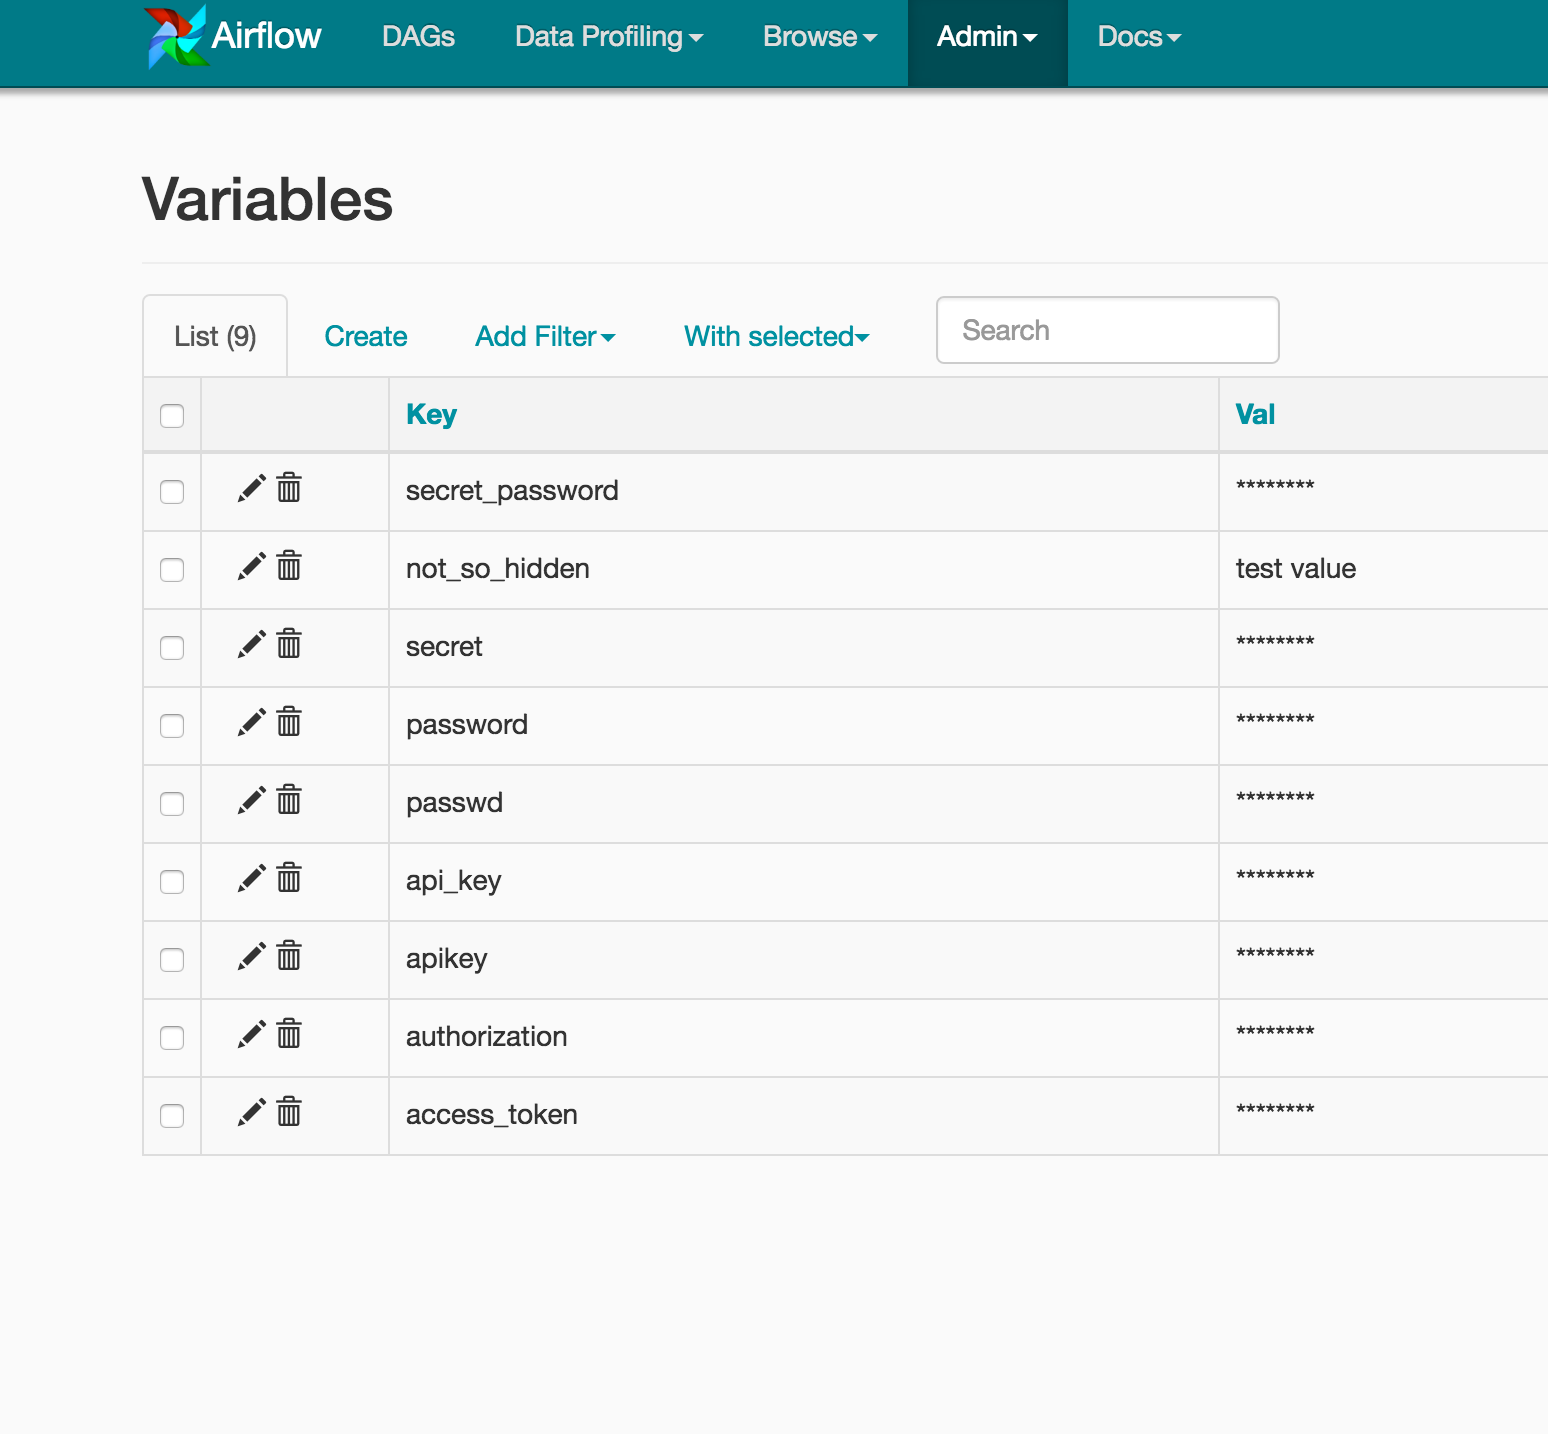Open the DAGs menu item
The height and width of the screenshot is (1434, 1548).
point(418,36)
